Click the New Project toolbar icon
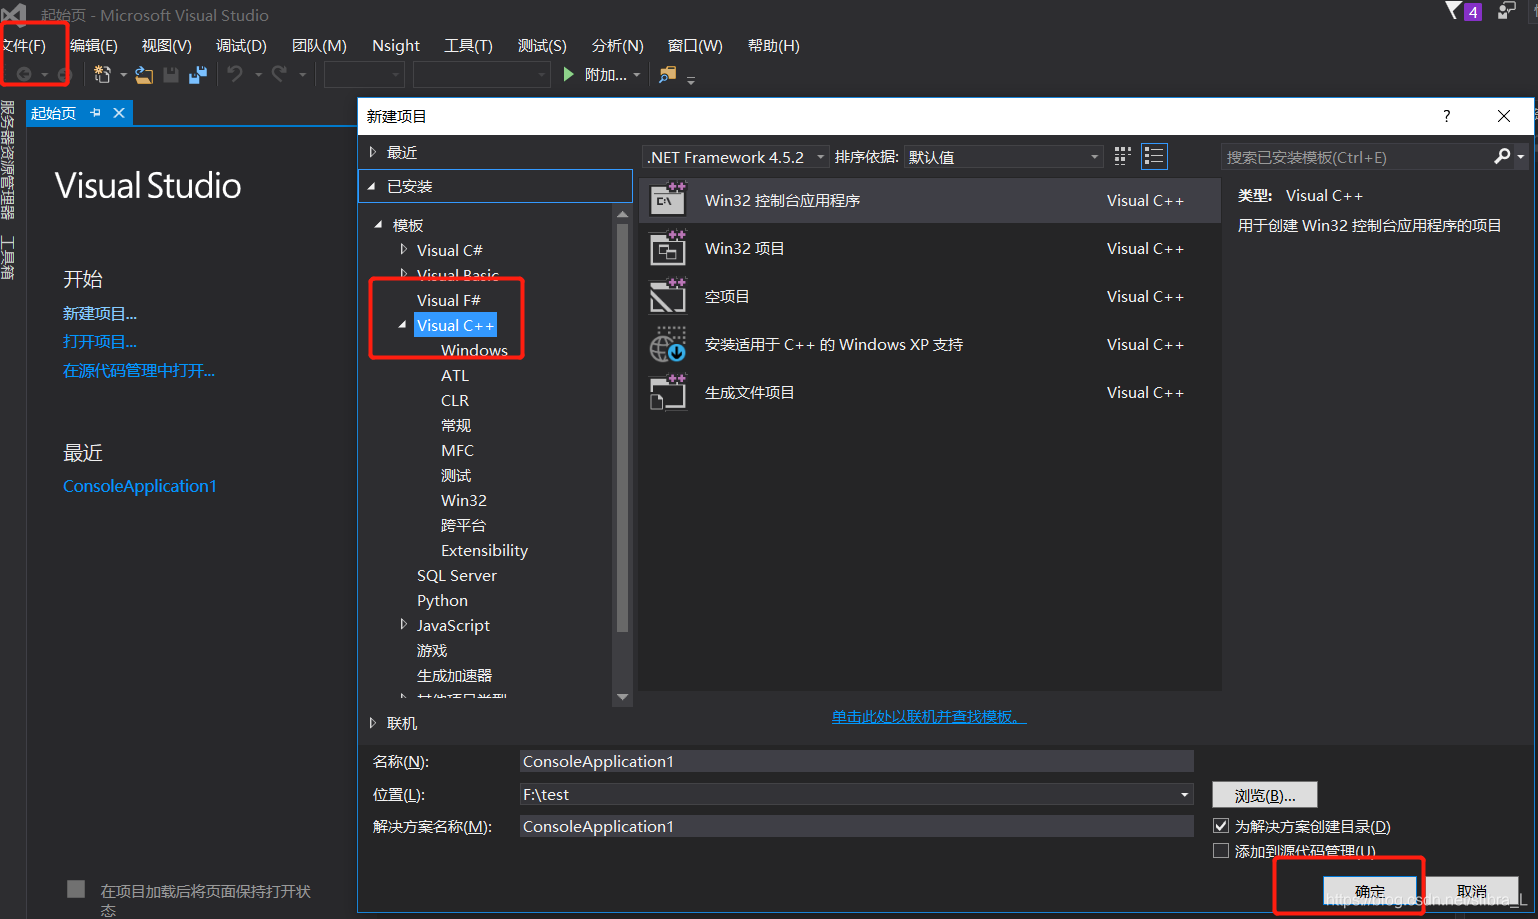1538x919 pixels. click(102, 74)
